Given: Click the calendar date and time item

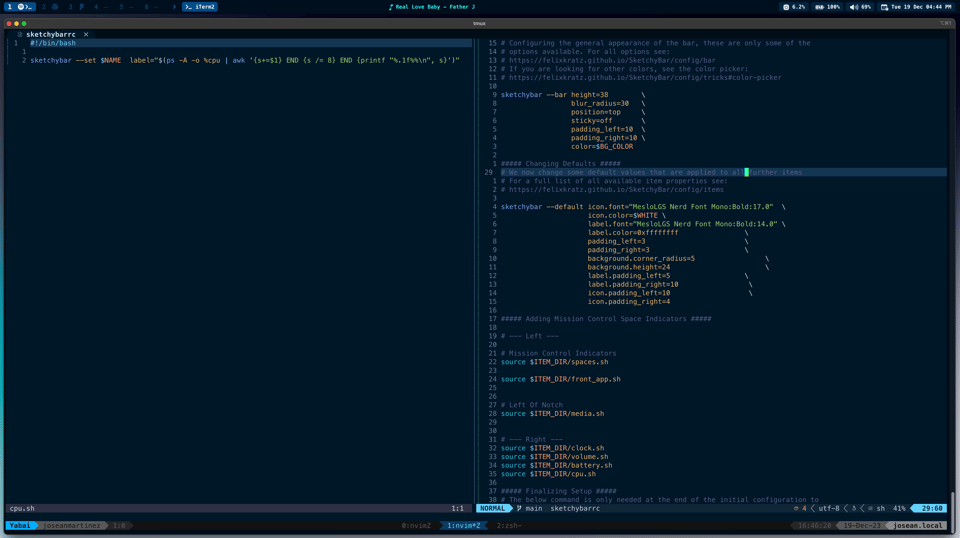Looking at the screenshot, I should pos(915,7).
